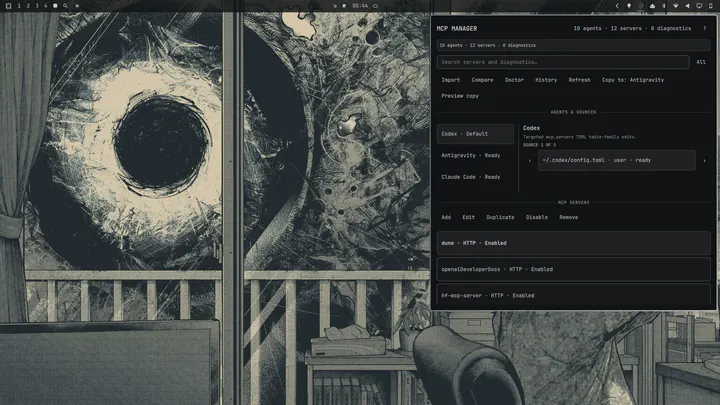Click the Compare button
This screenshot has width=720, height=405.
(482, 80)
